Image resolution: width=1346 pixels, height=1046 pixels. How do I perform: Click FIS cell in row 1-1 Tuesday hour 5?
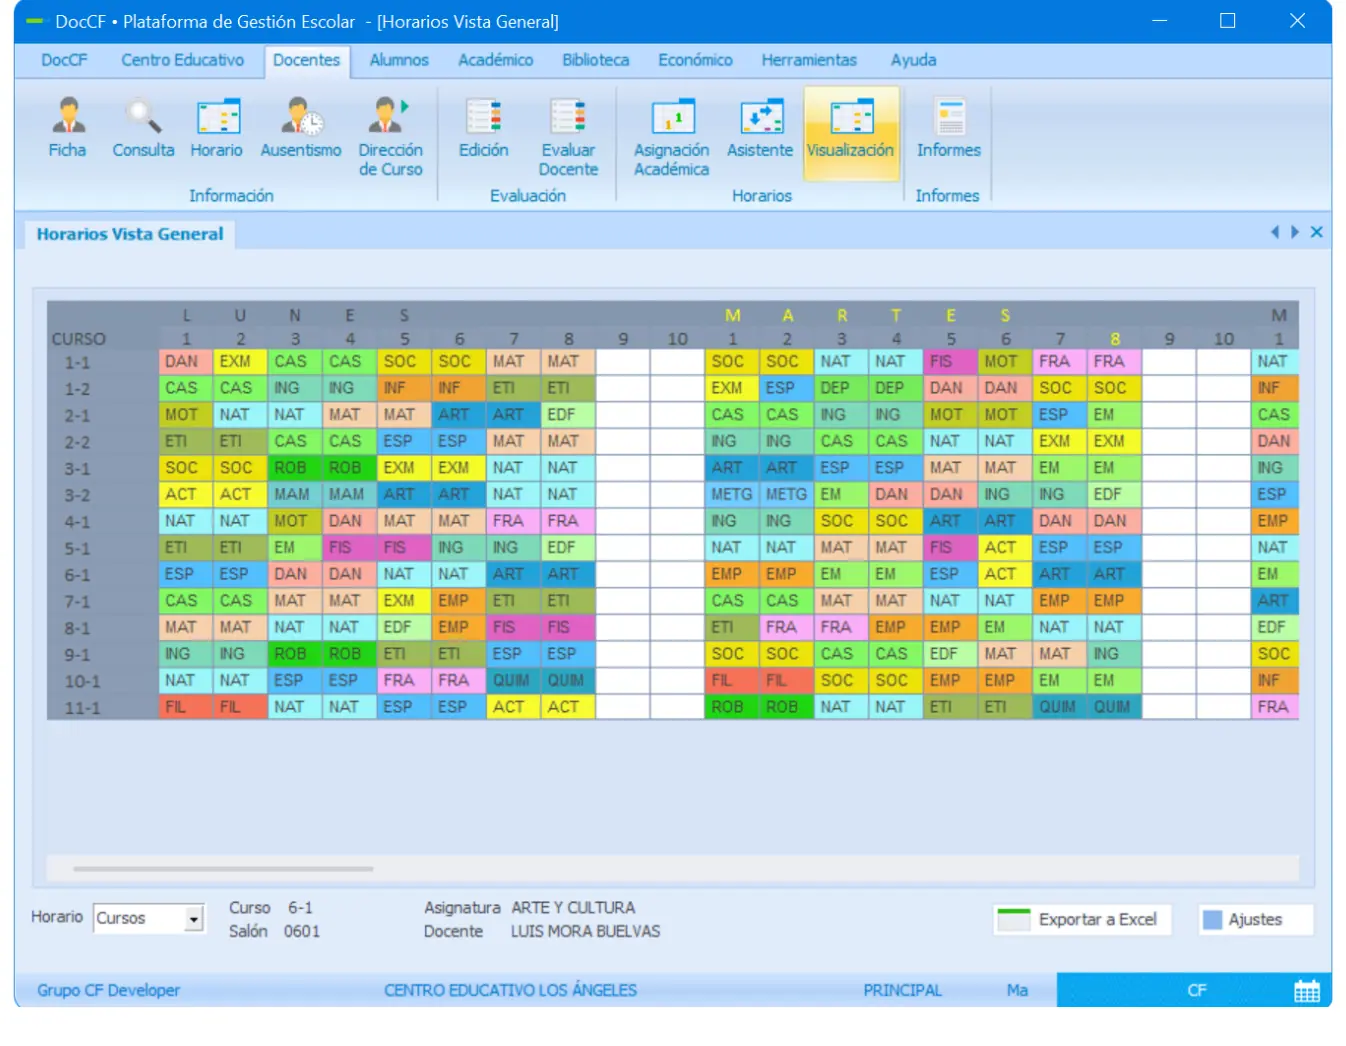click(x=950, y=362)
